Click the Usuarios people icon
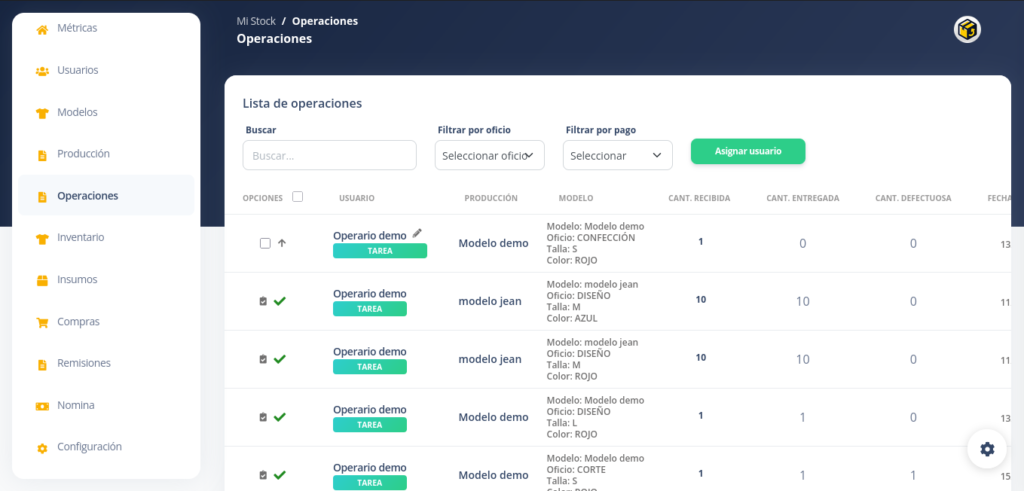Viewport: 1024px width, 491px height. click(42, 71)
